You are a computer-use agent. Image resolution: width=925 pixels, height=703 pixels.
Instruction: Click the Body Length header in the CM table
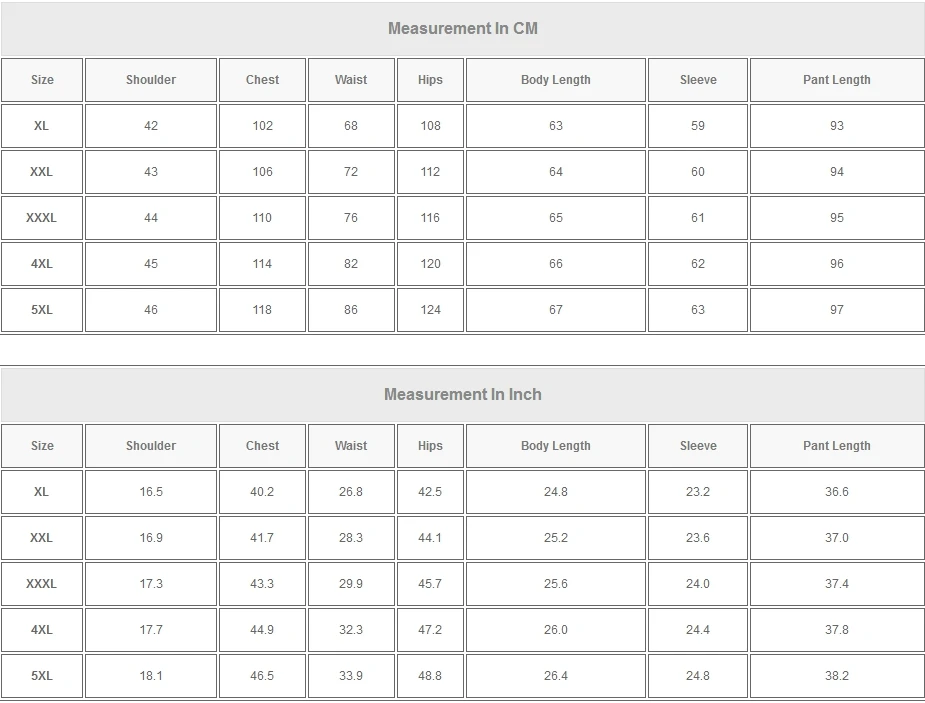[x=555, y=80]
